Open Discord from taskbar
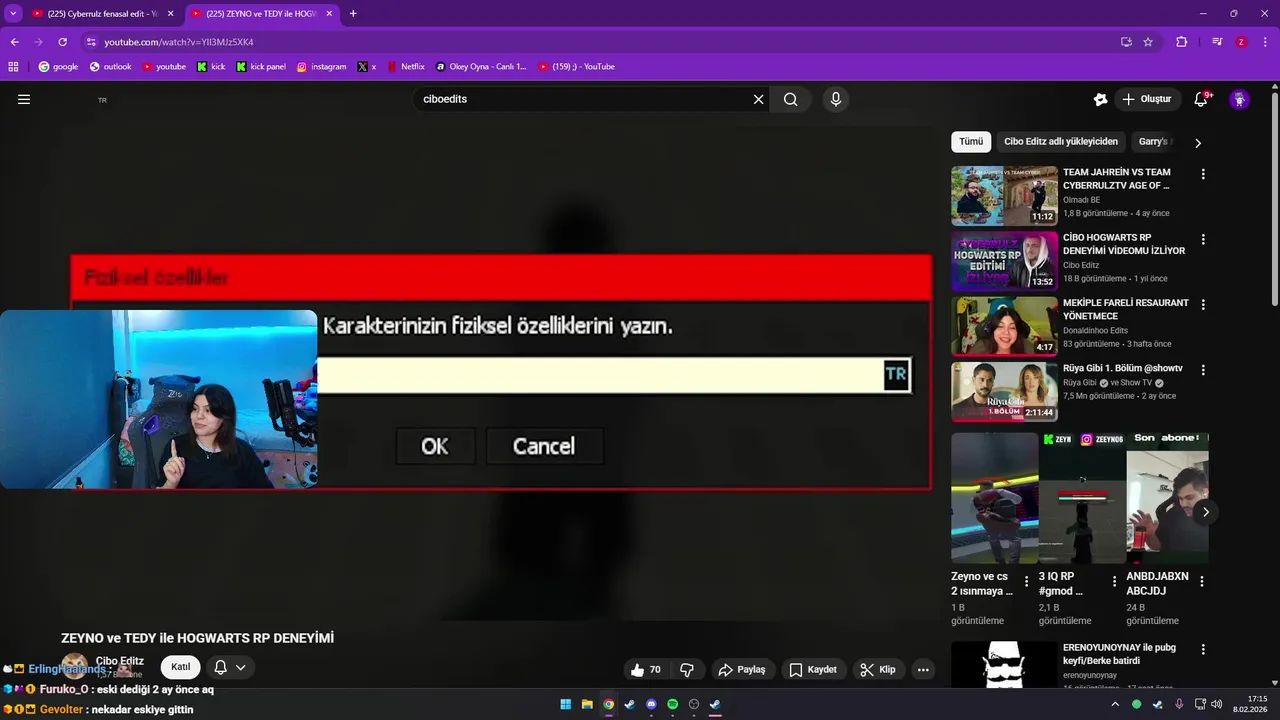The width and height of the screenshot is (1280, 720). (x=651, y=704)
